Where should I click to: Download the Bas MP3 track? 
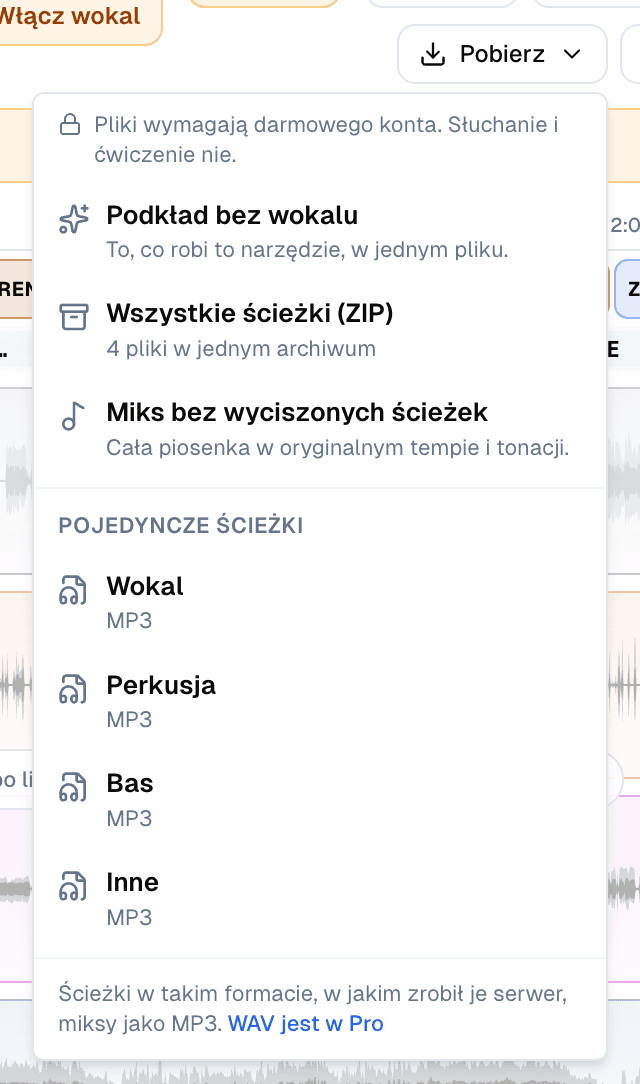(x=320, y=800)
